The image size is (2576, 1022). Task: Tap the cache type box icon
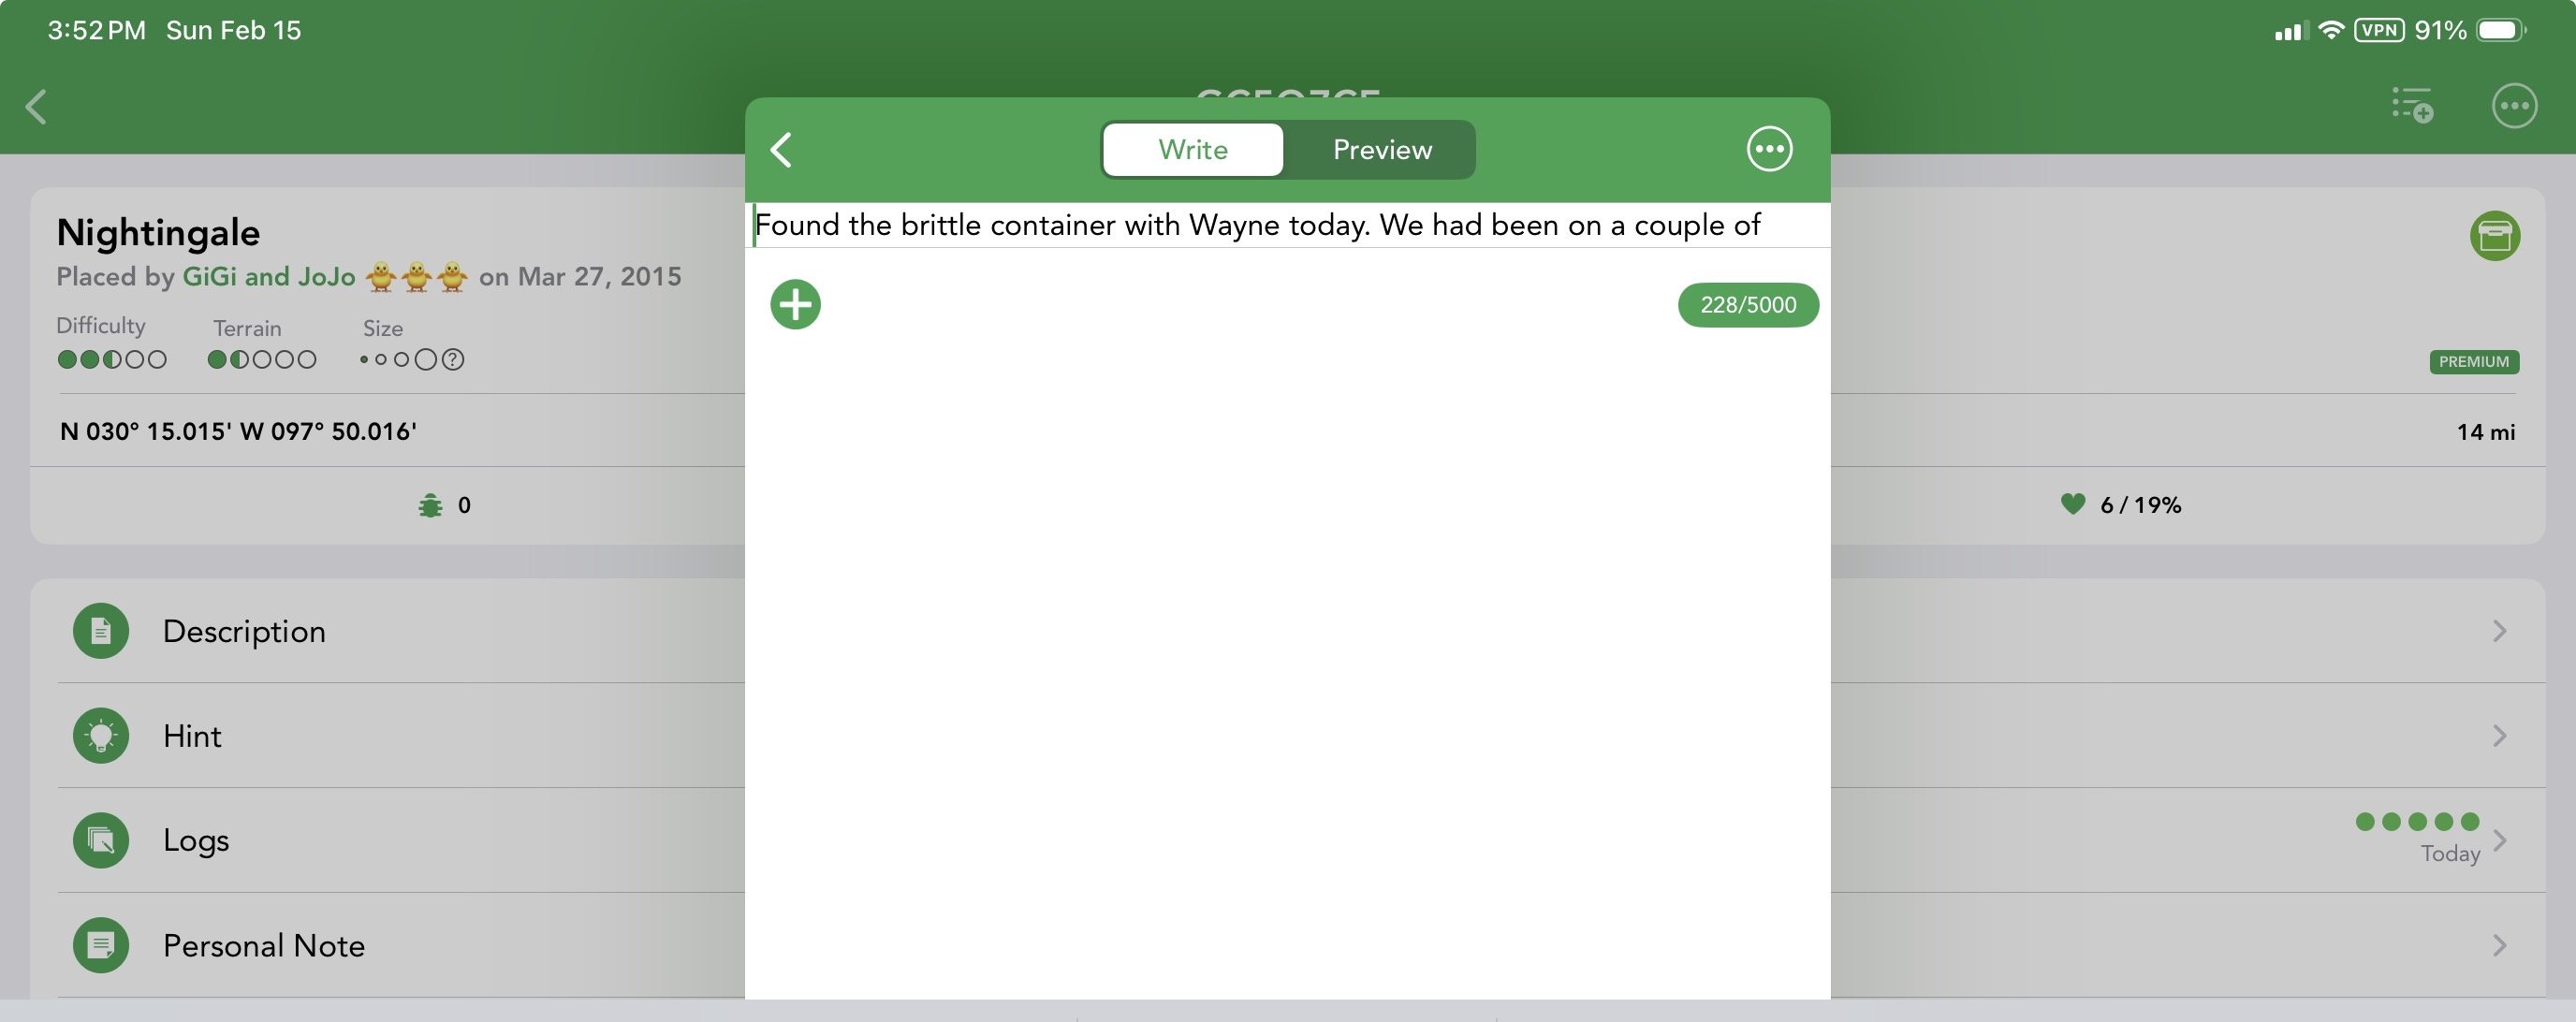(x=2494, y=236)
